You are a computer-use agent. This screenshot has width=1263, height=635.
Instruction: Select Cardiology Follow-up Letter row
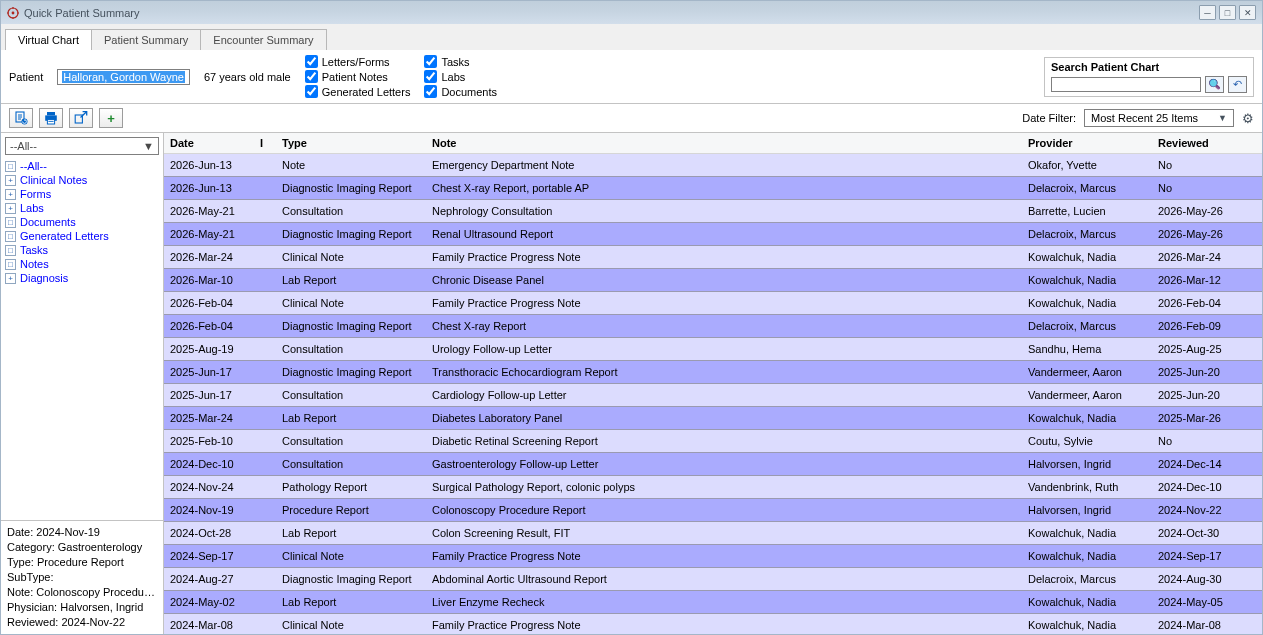(713, 395)
